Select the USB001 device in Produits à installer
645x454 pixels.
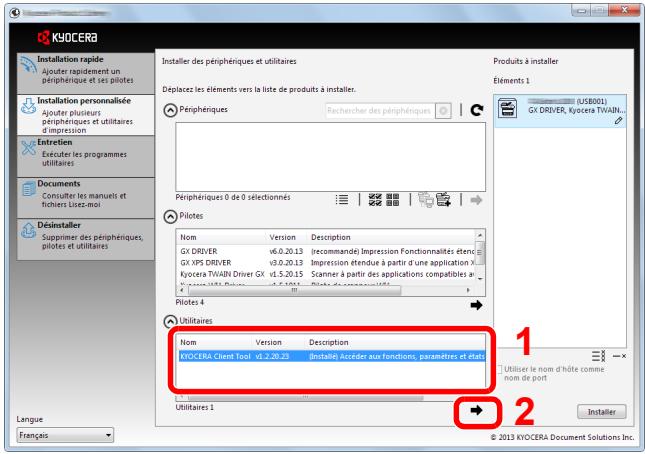point(560,111)
